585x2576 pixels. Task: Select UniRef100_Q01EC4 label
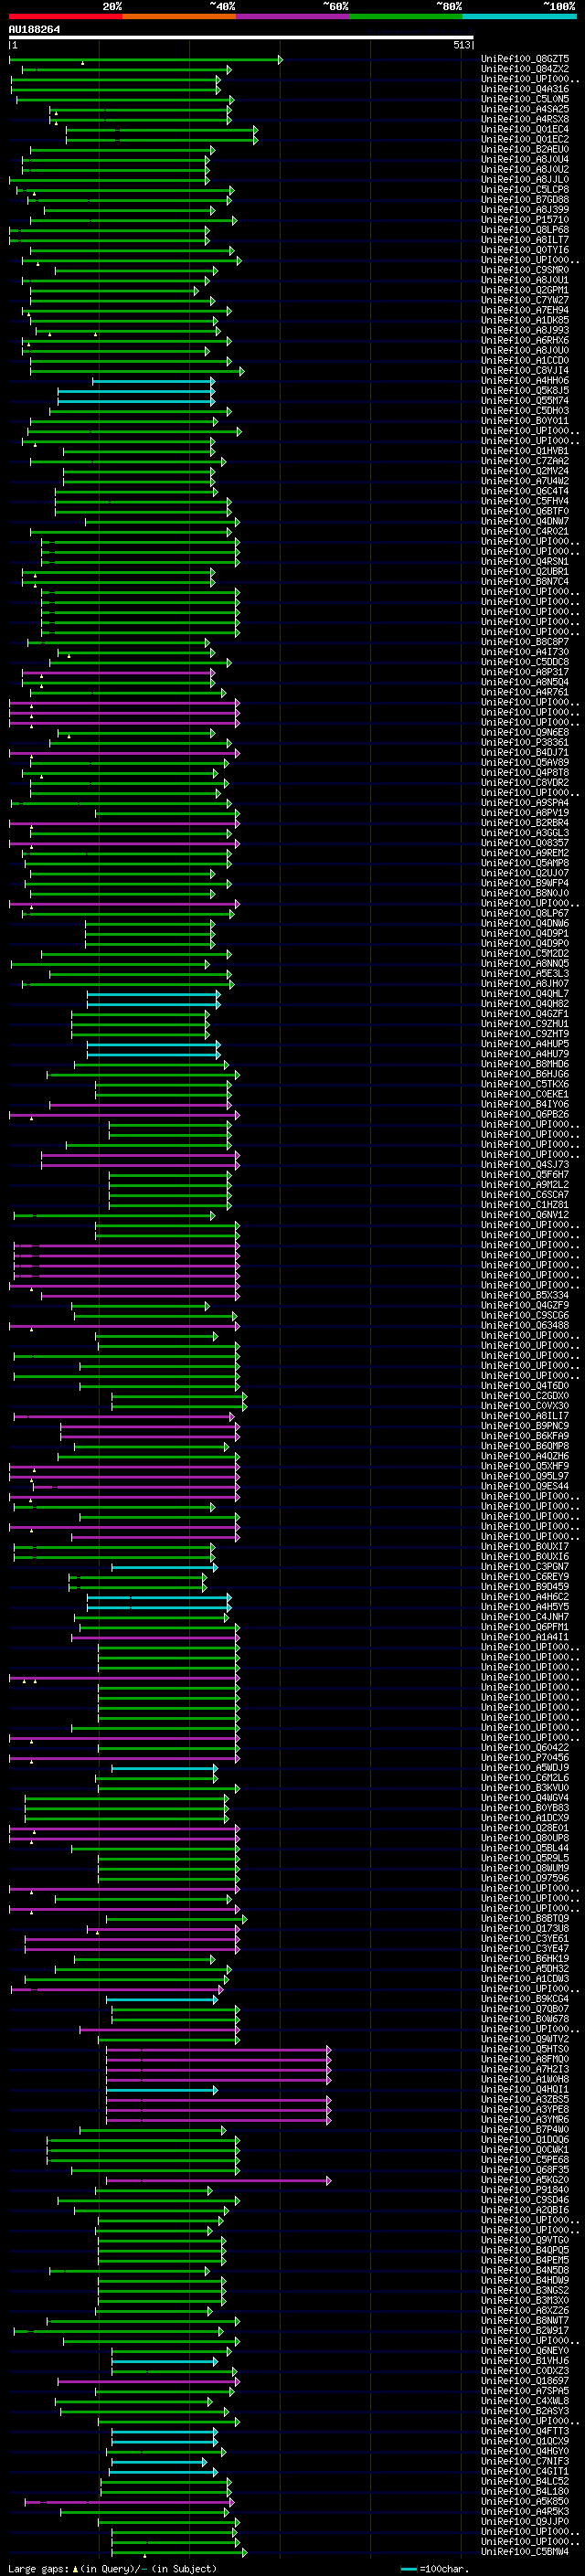point(525,129)
